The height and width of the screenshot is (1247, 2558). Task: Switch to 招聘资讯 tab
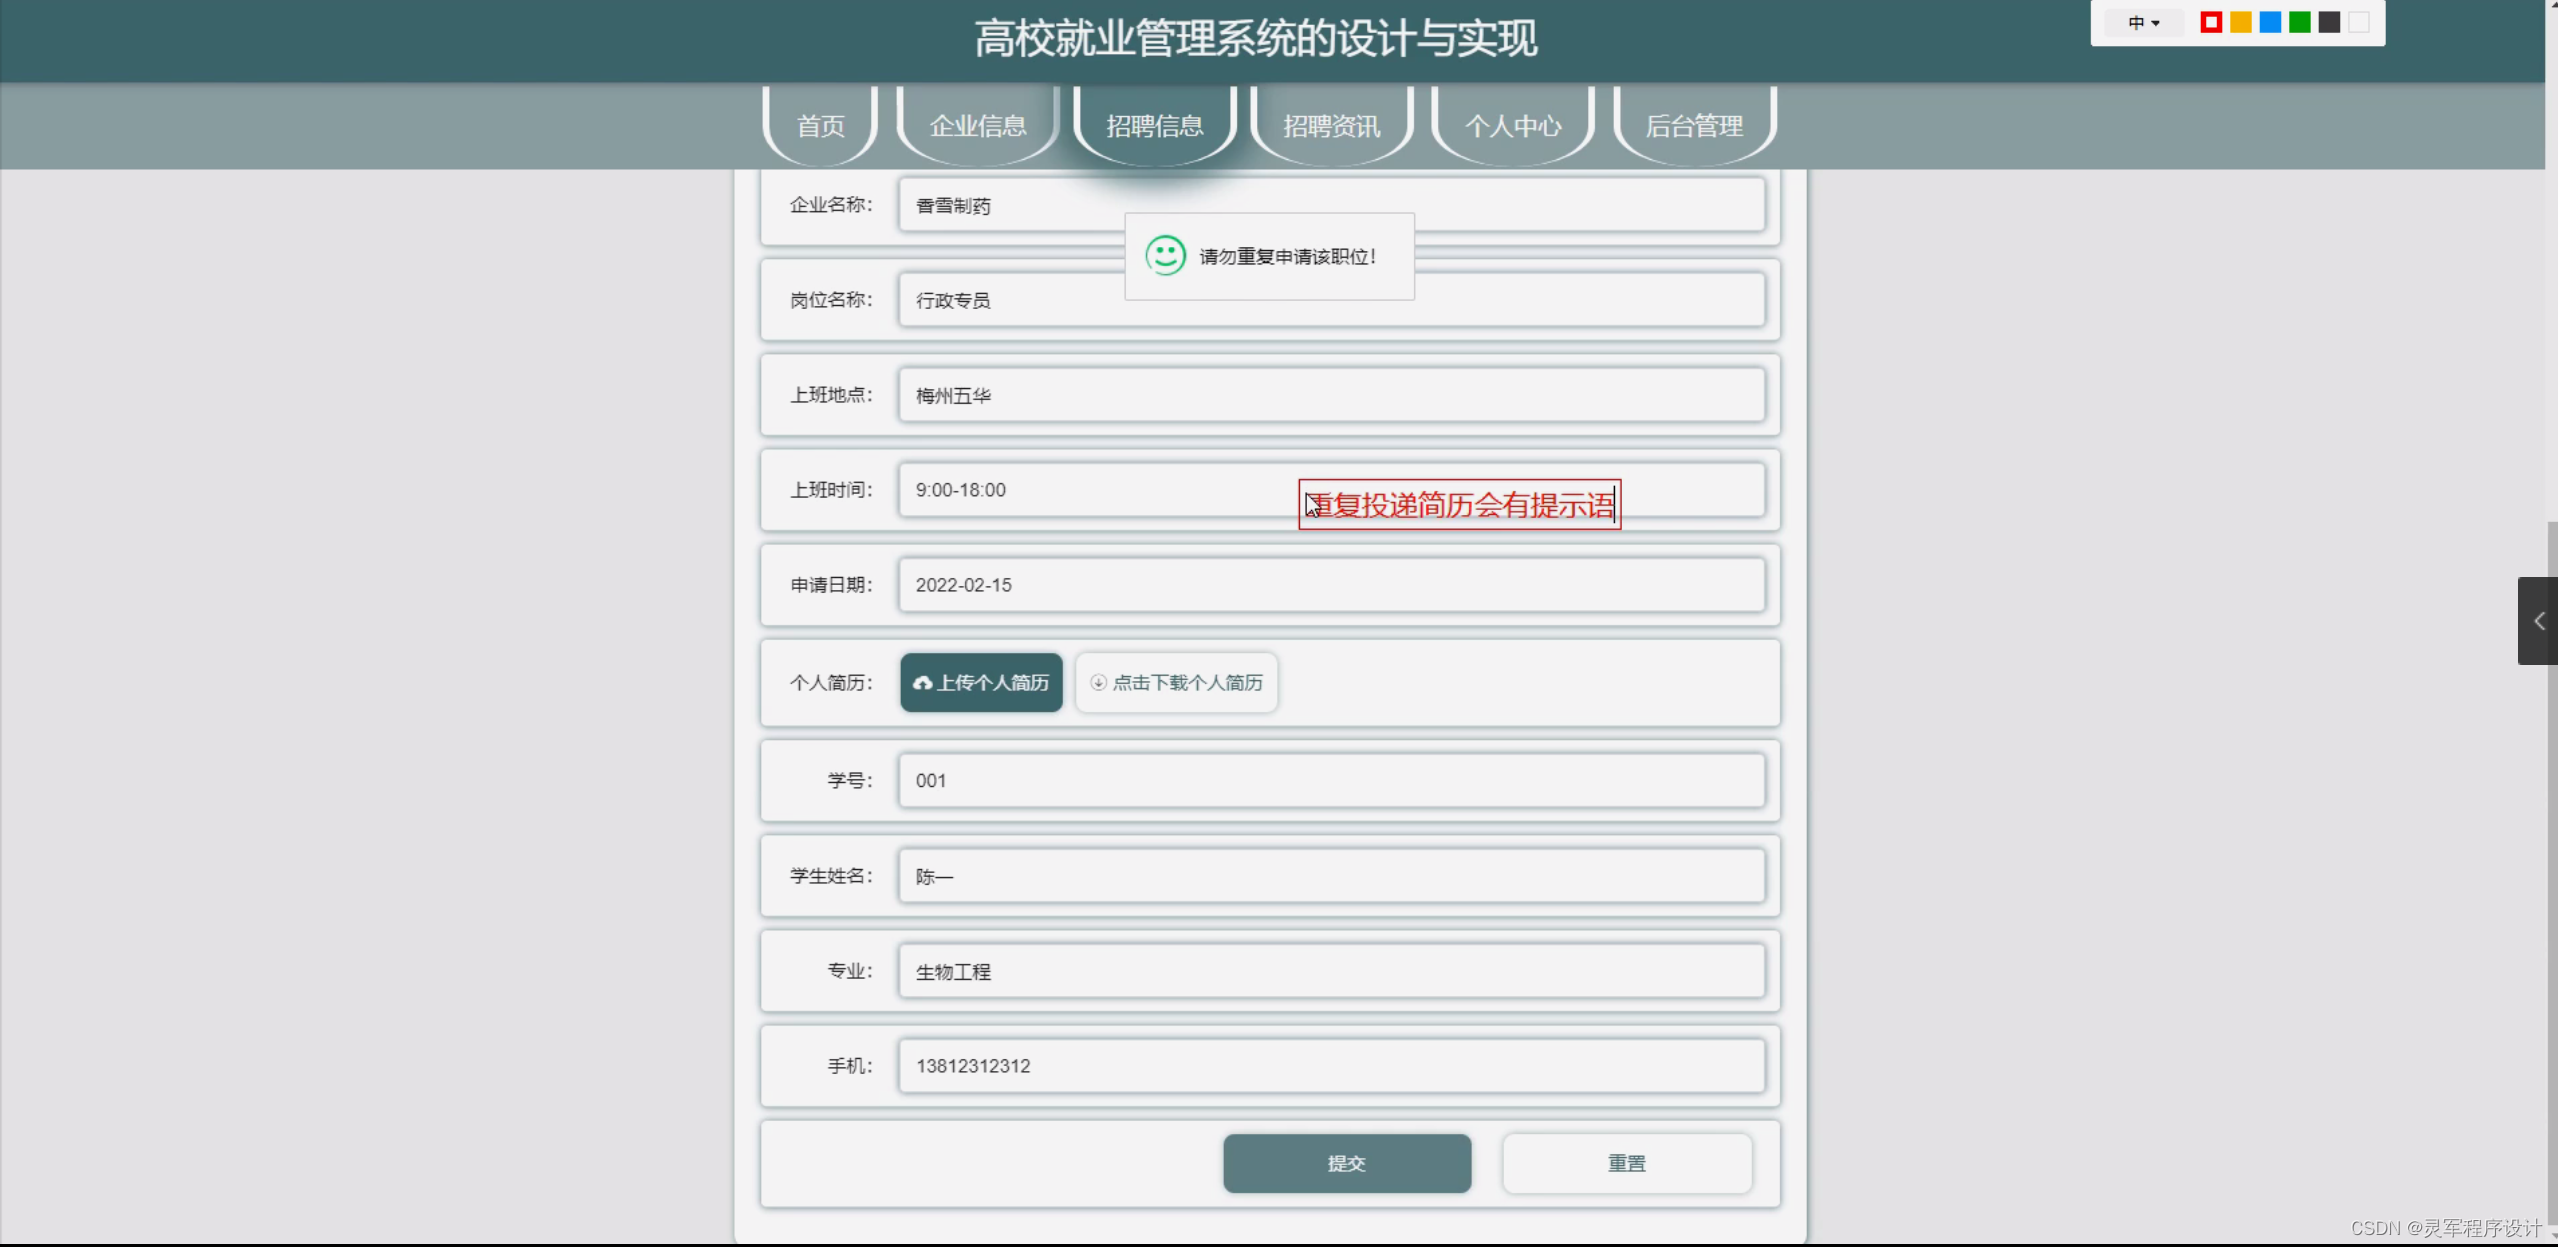pyautogui.click(x=1331, y=126)
